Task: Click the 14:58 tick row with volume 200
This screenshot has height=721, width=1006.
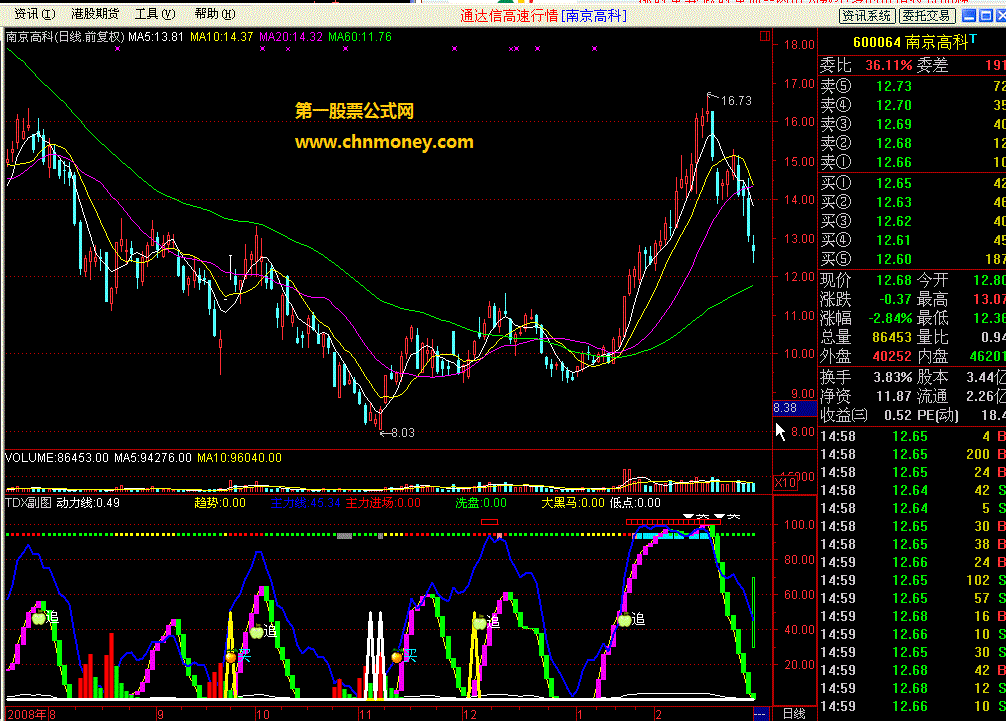Action: (x=912, y=454)
